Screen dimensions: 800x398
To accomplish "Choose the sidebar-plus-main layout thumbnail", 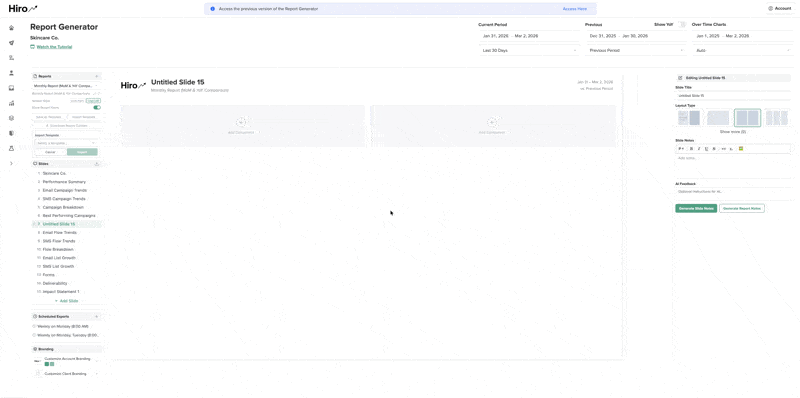I will tap(689, 118).
